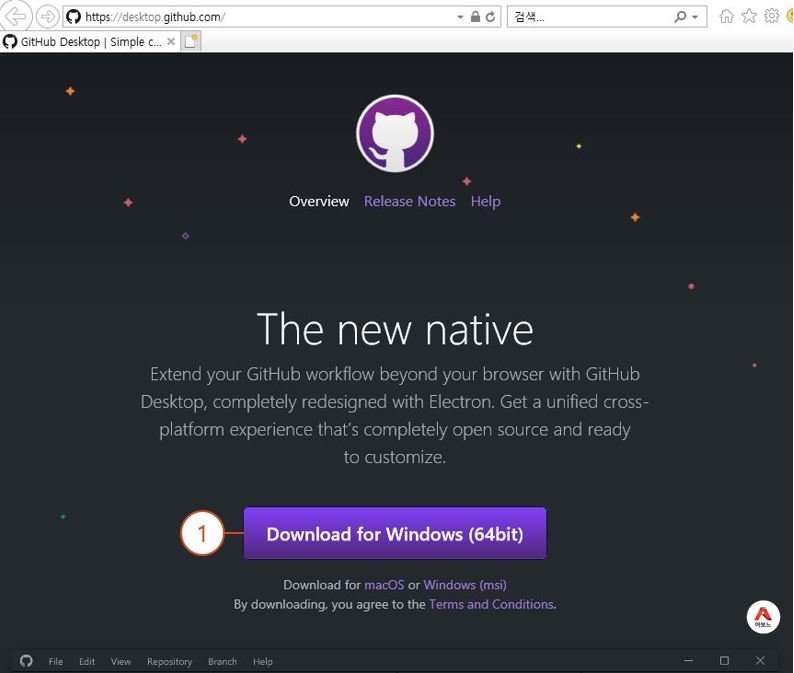Image resolution: width=794 pixels, height=673 pixels.
Task: Open the File menu in app preview
Action: 56,661
